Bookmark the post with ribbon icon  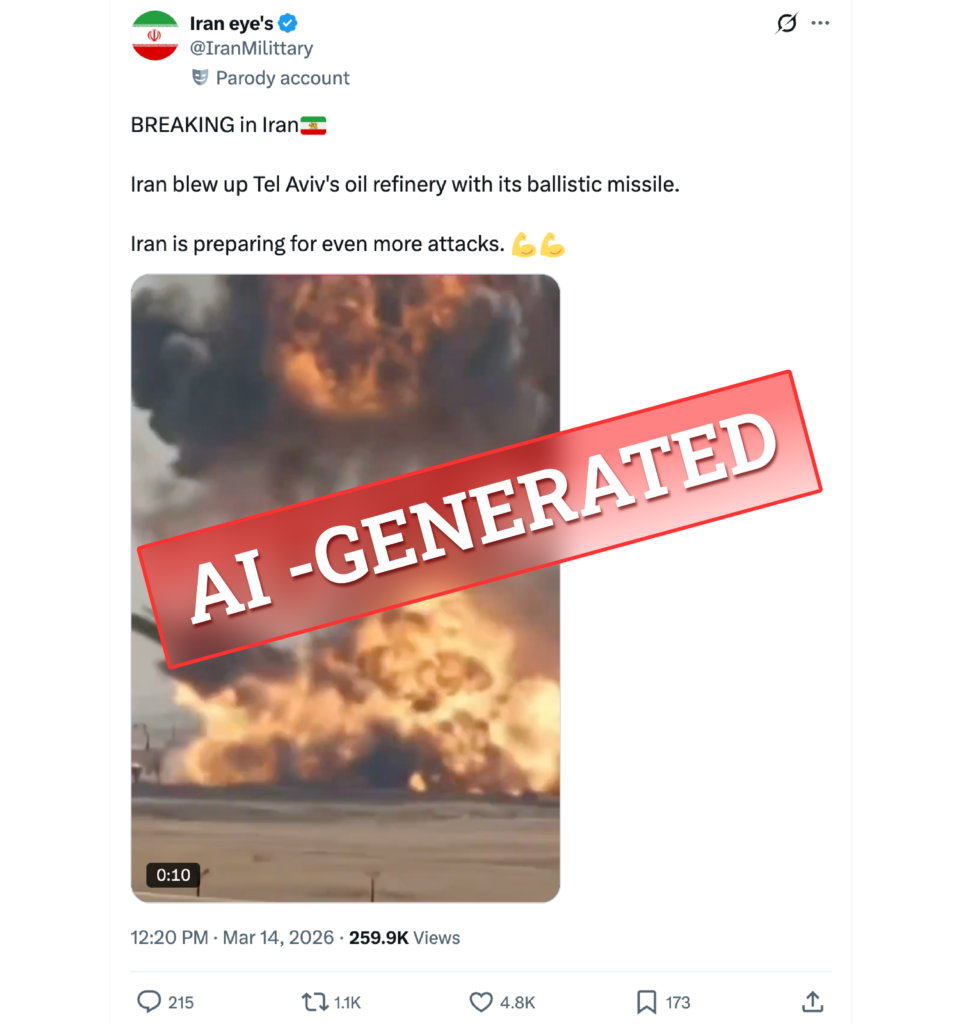tap(646, 1002)
